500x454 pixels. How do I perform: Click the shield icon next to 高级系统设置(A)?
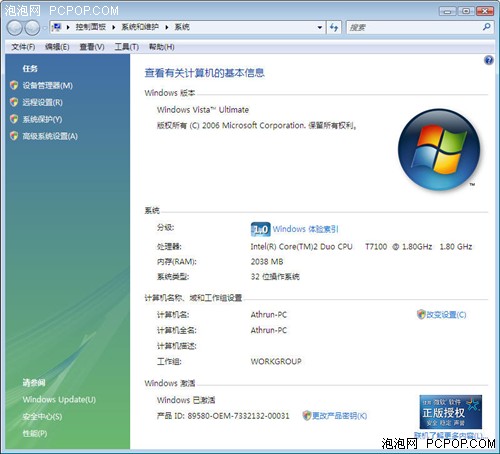14,136
